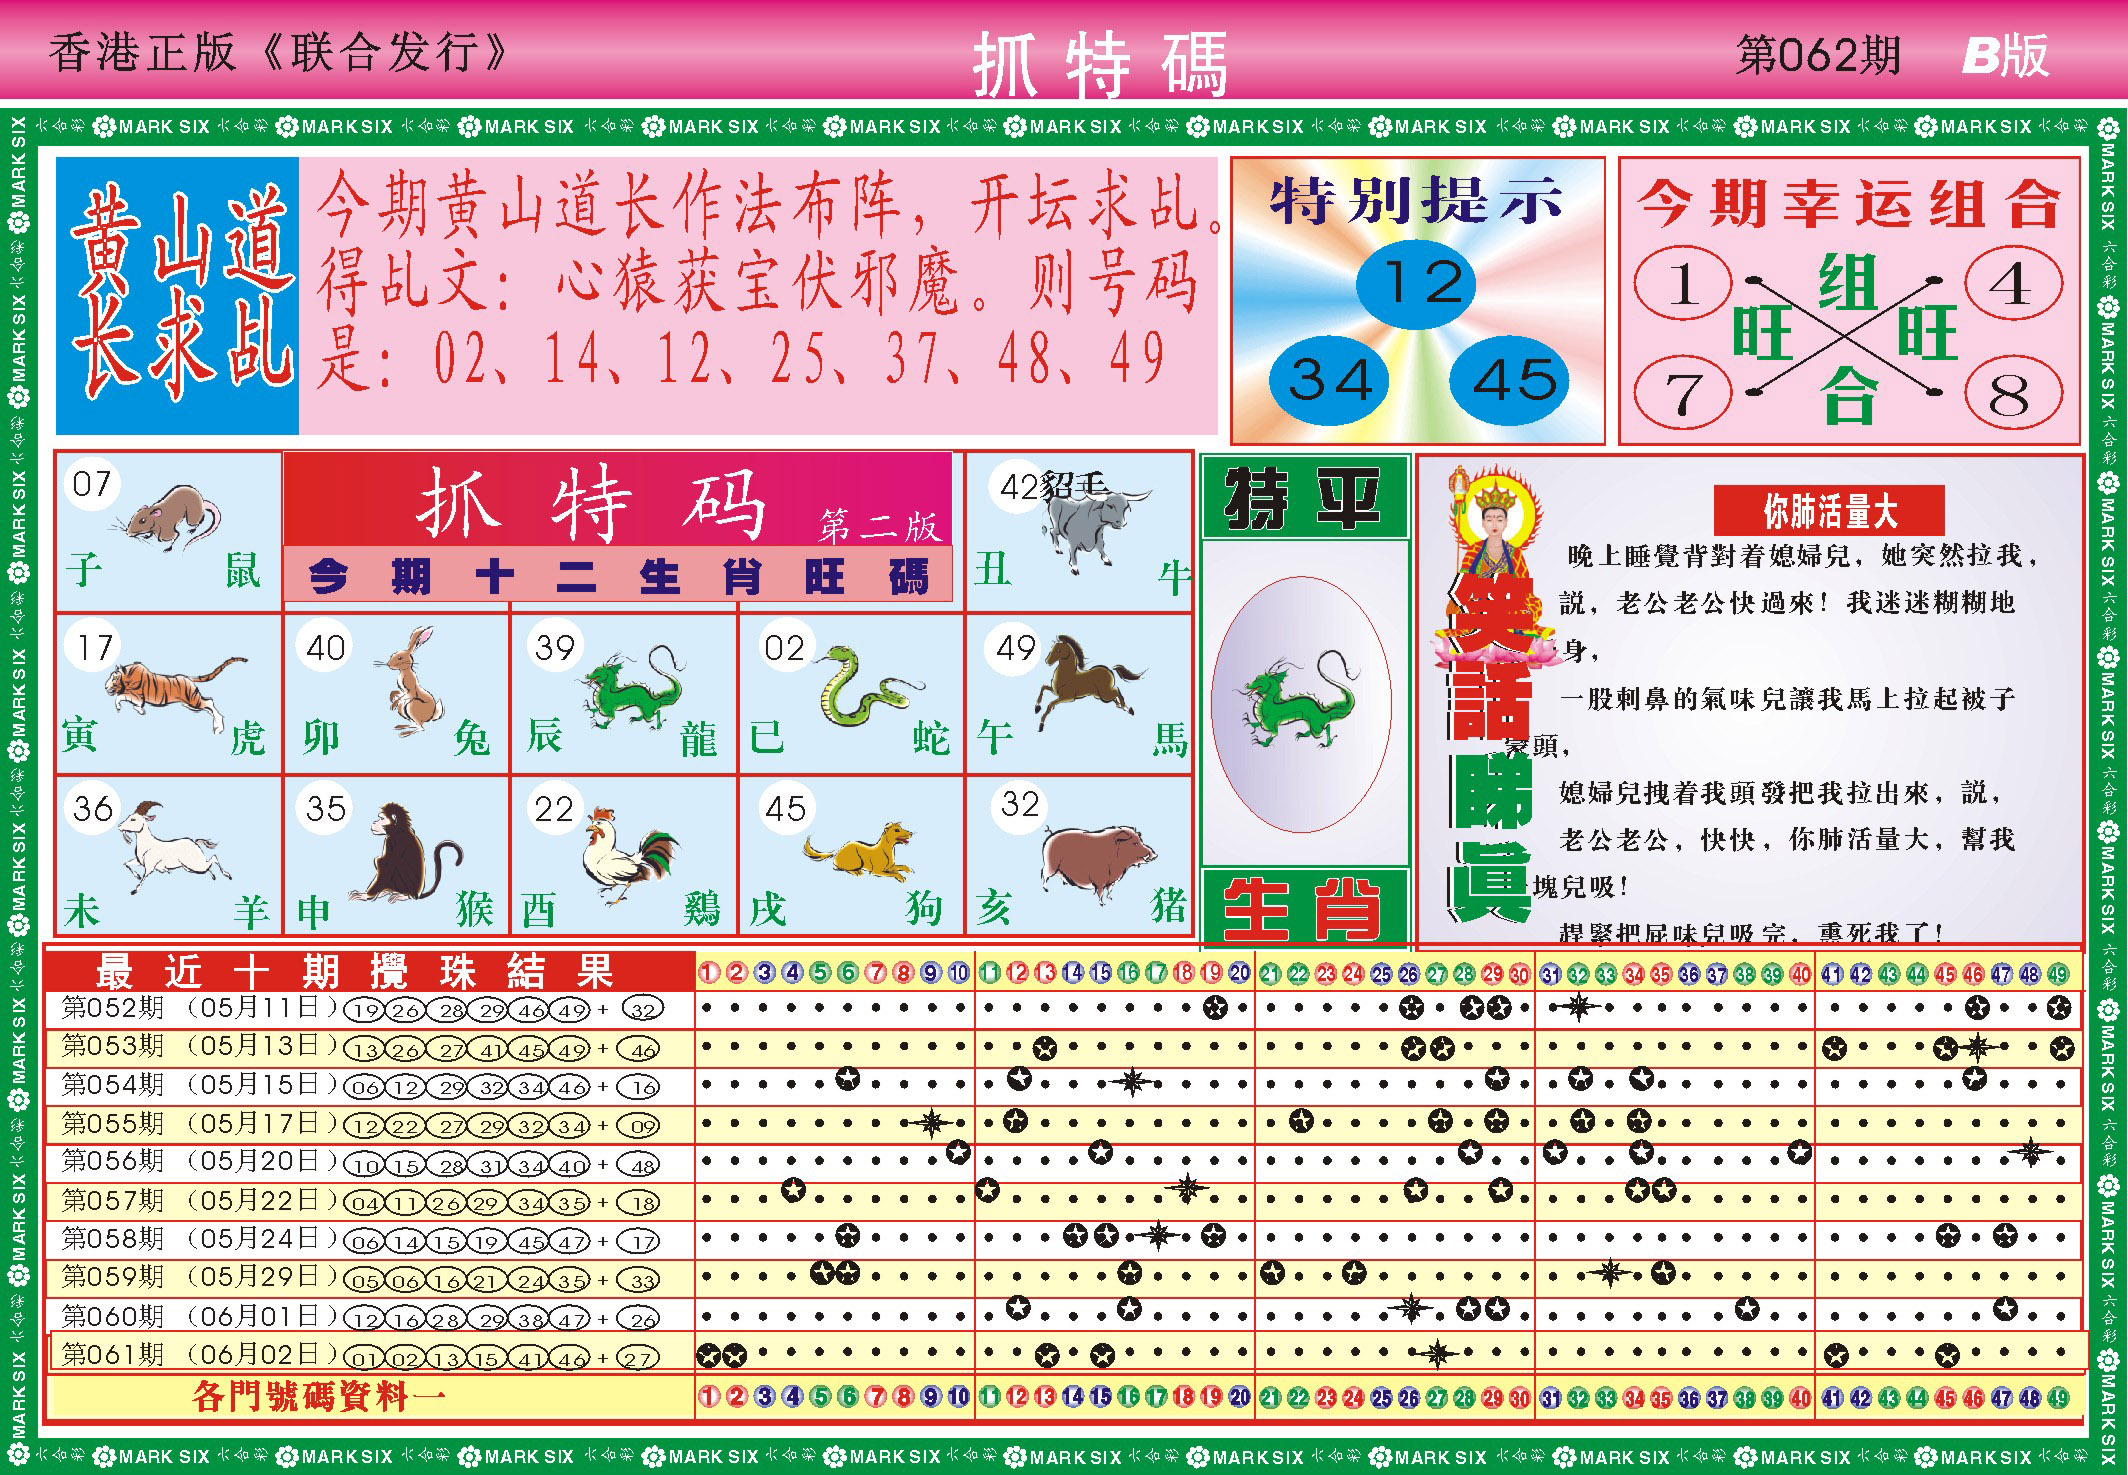The width and height of the screenshot is (2128, 1475).
Task: Select number badge 40 in the rabbit cell
Action: pyautogui.click(x=325, y=646)
